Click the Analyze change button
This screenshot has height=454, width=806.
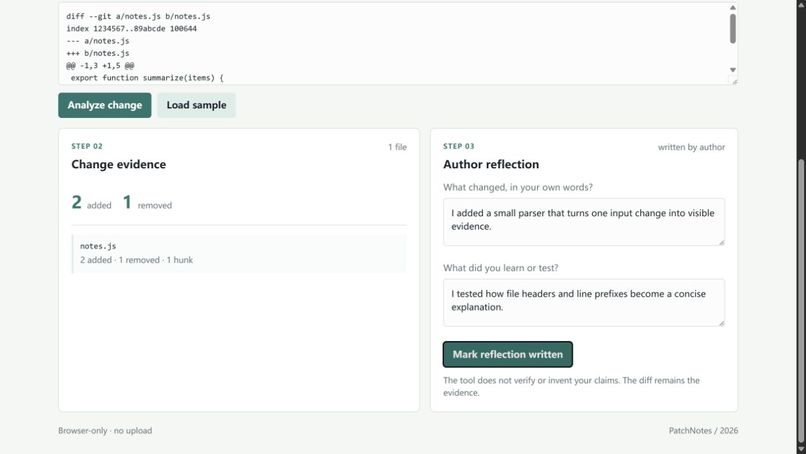(105, 105)
